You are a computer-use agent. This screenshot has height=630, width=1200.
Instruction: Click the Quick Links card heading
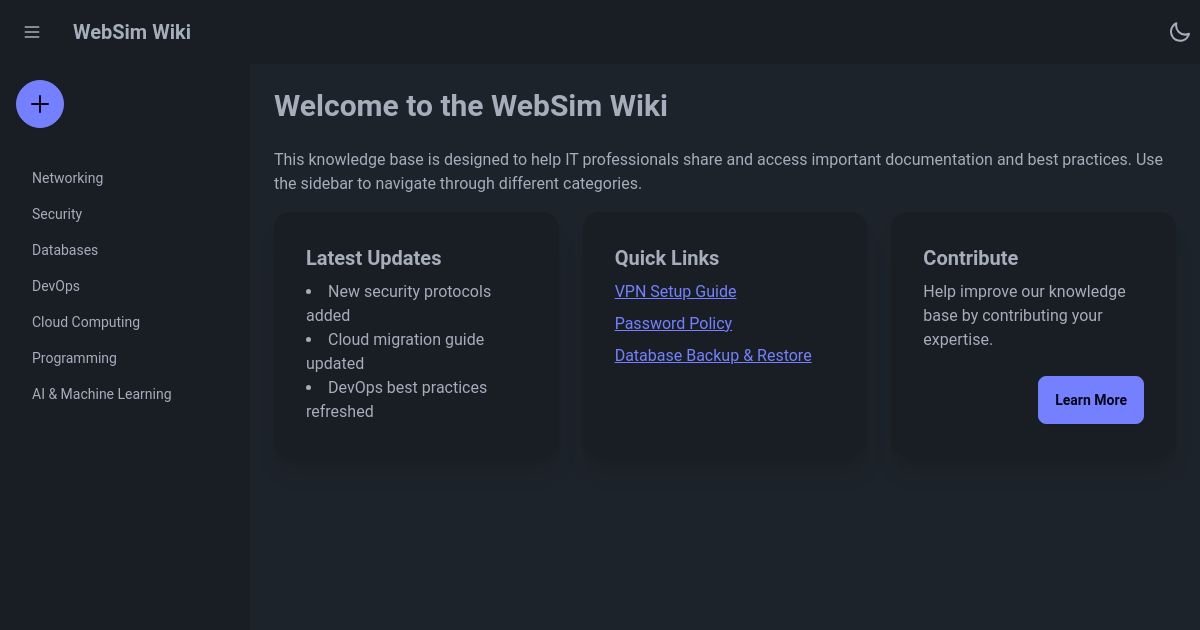(666, 258)
